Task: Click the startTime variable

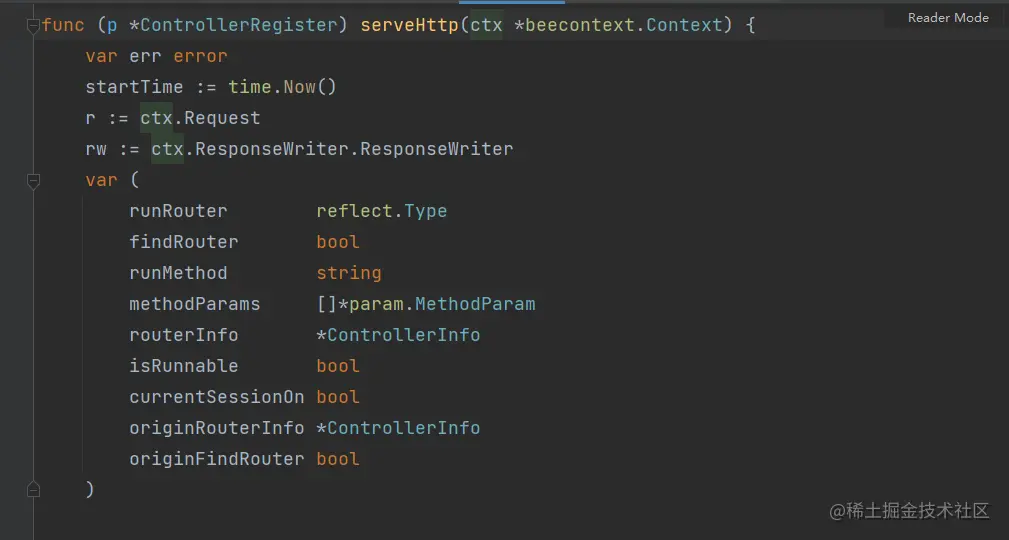Action: click(x=134, y=87)
